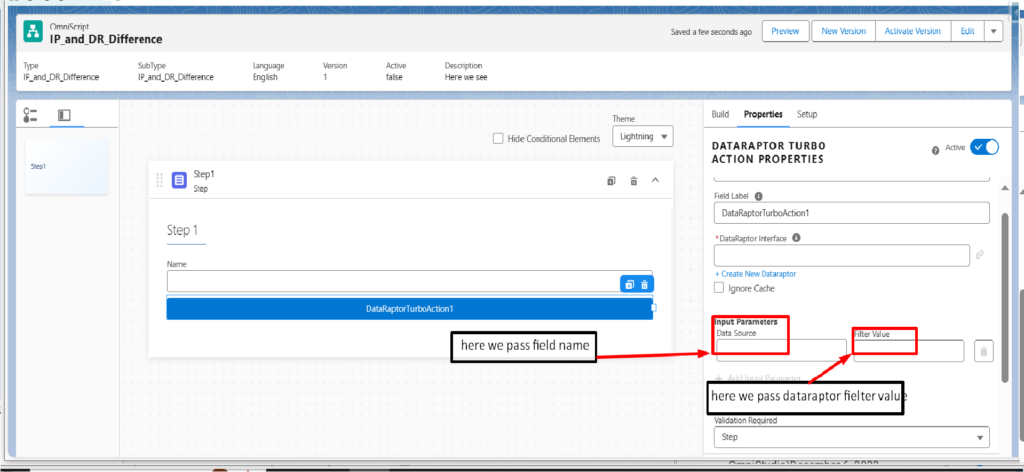Click the Field Label input field

pyautogui.click(x=852, y=213)
